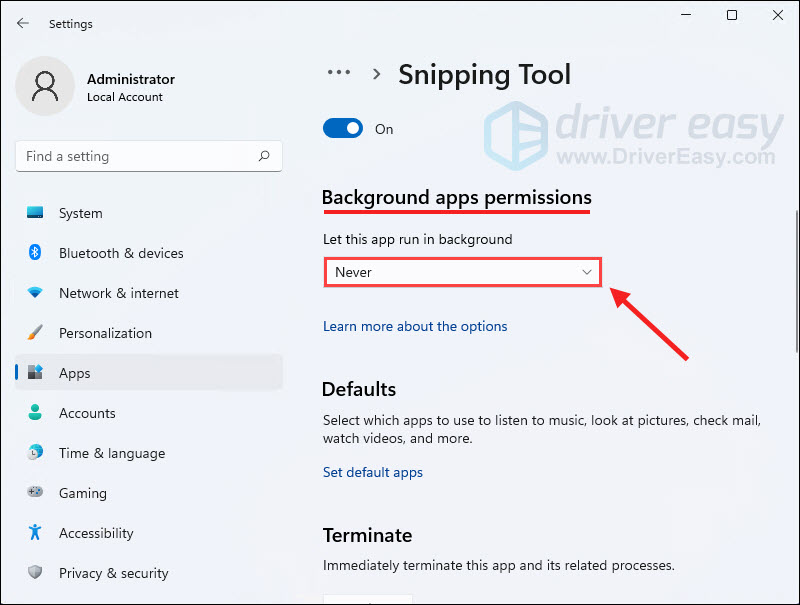Click the Personalization paintbrush icon
This screenshot has height=605, width=800.
tap(35, 332)
